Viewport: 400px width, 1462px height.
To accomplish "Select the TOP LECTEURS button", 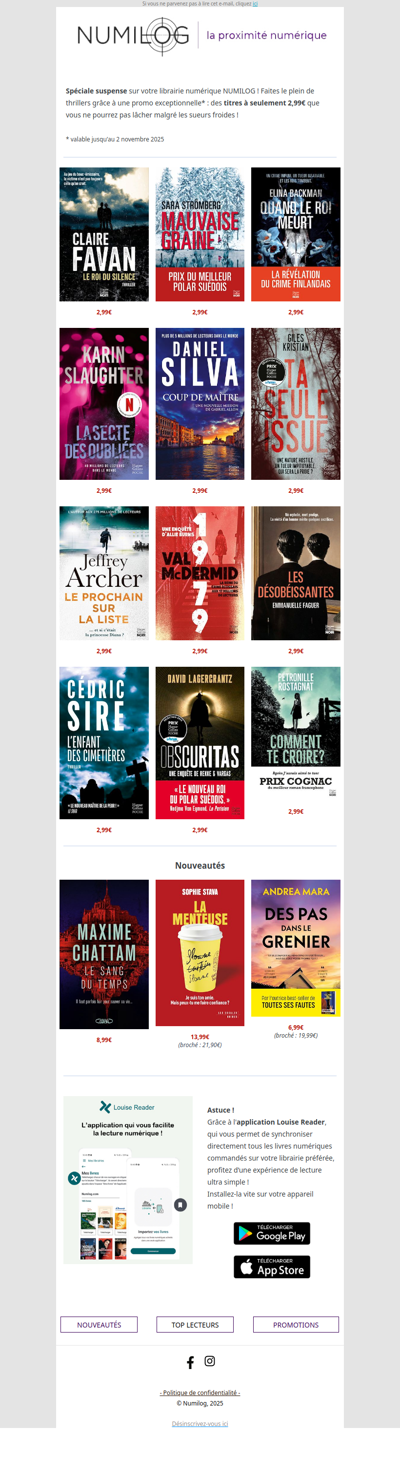I will tap(195, 1324).
